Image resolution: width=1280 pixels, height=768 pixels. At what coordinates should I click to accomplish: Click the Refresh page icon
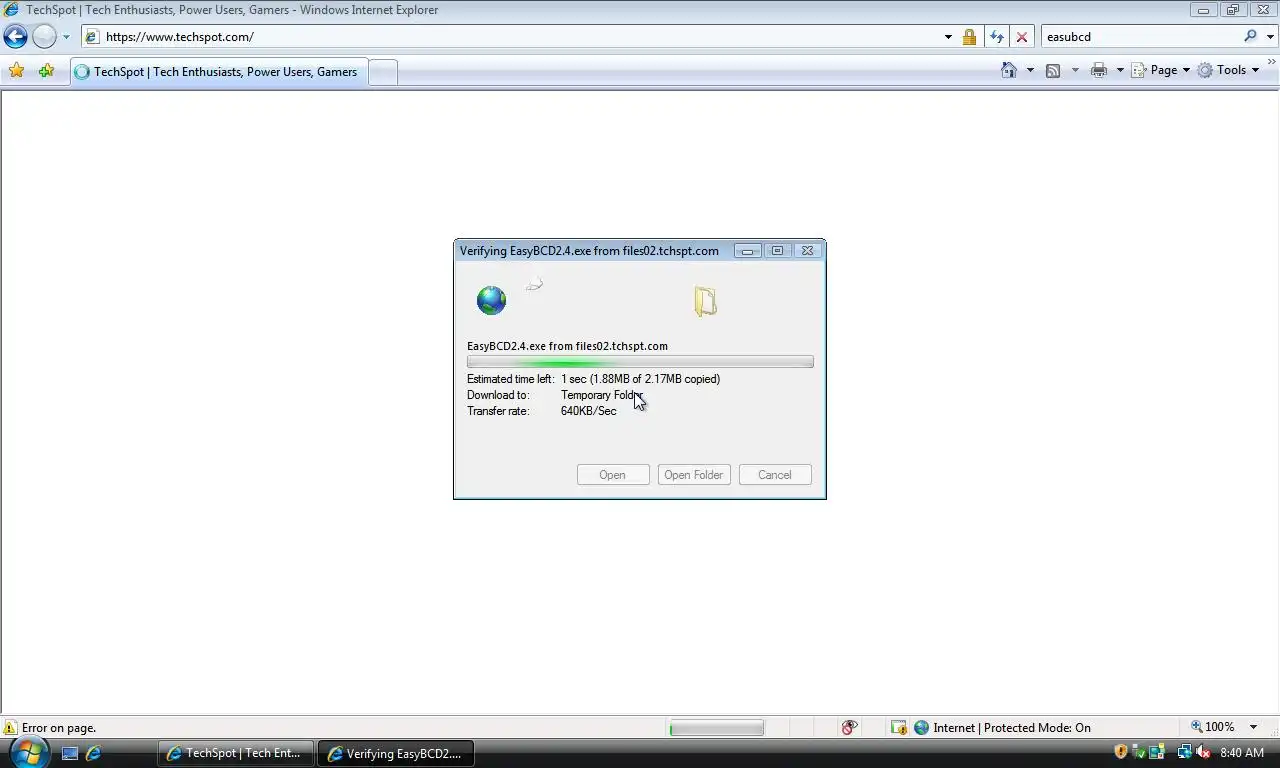click(996, 37)
